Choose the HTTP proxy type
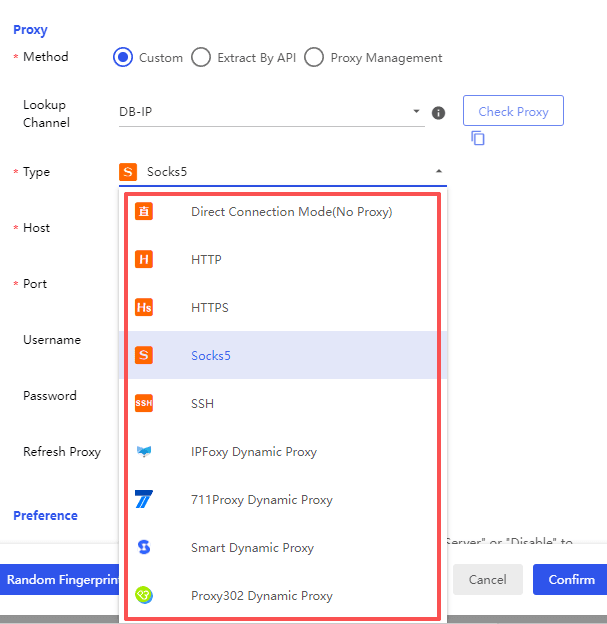607x624 pixels. tap(283, 259)
